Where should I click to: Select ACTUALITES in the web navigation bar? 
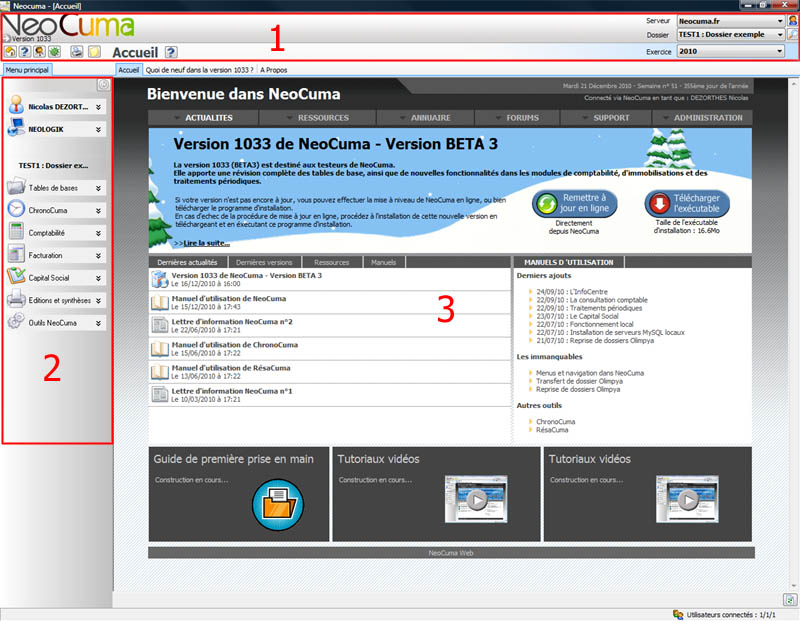pyautogui.click(x=204, y=118)
